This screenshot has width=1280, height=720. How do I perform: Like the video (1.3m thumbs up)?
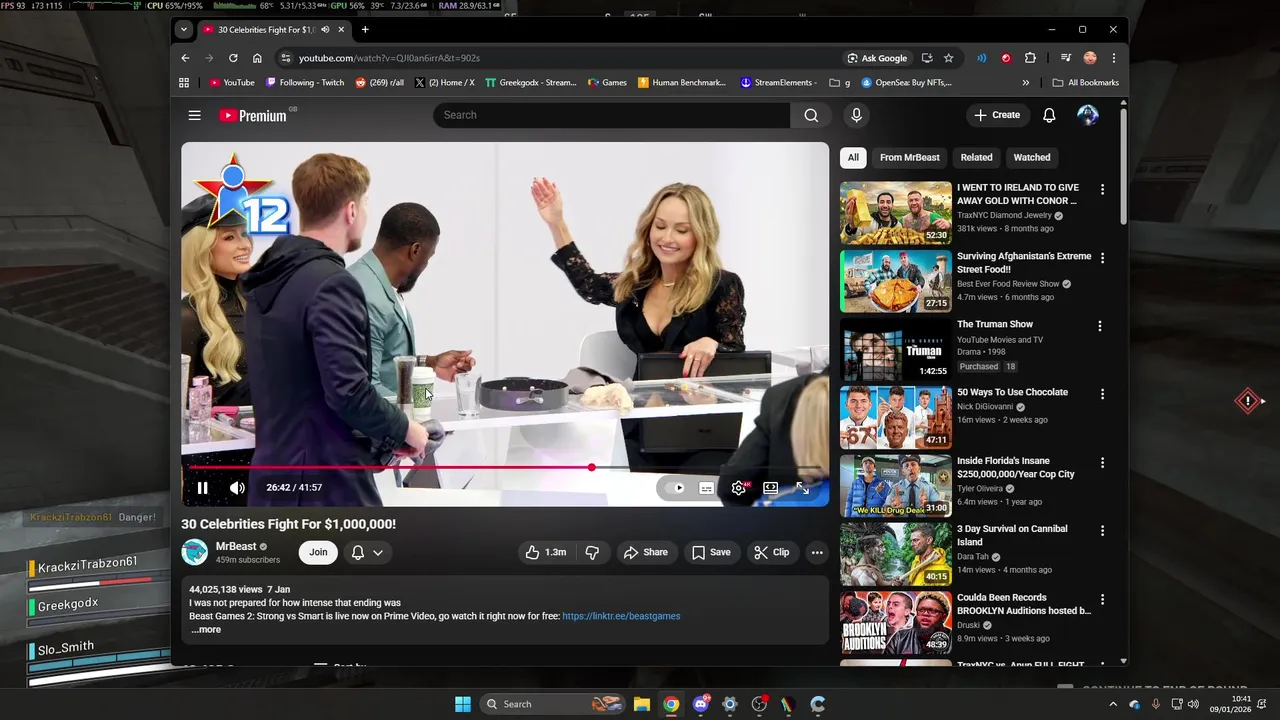(546, 552)
